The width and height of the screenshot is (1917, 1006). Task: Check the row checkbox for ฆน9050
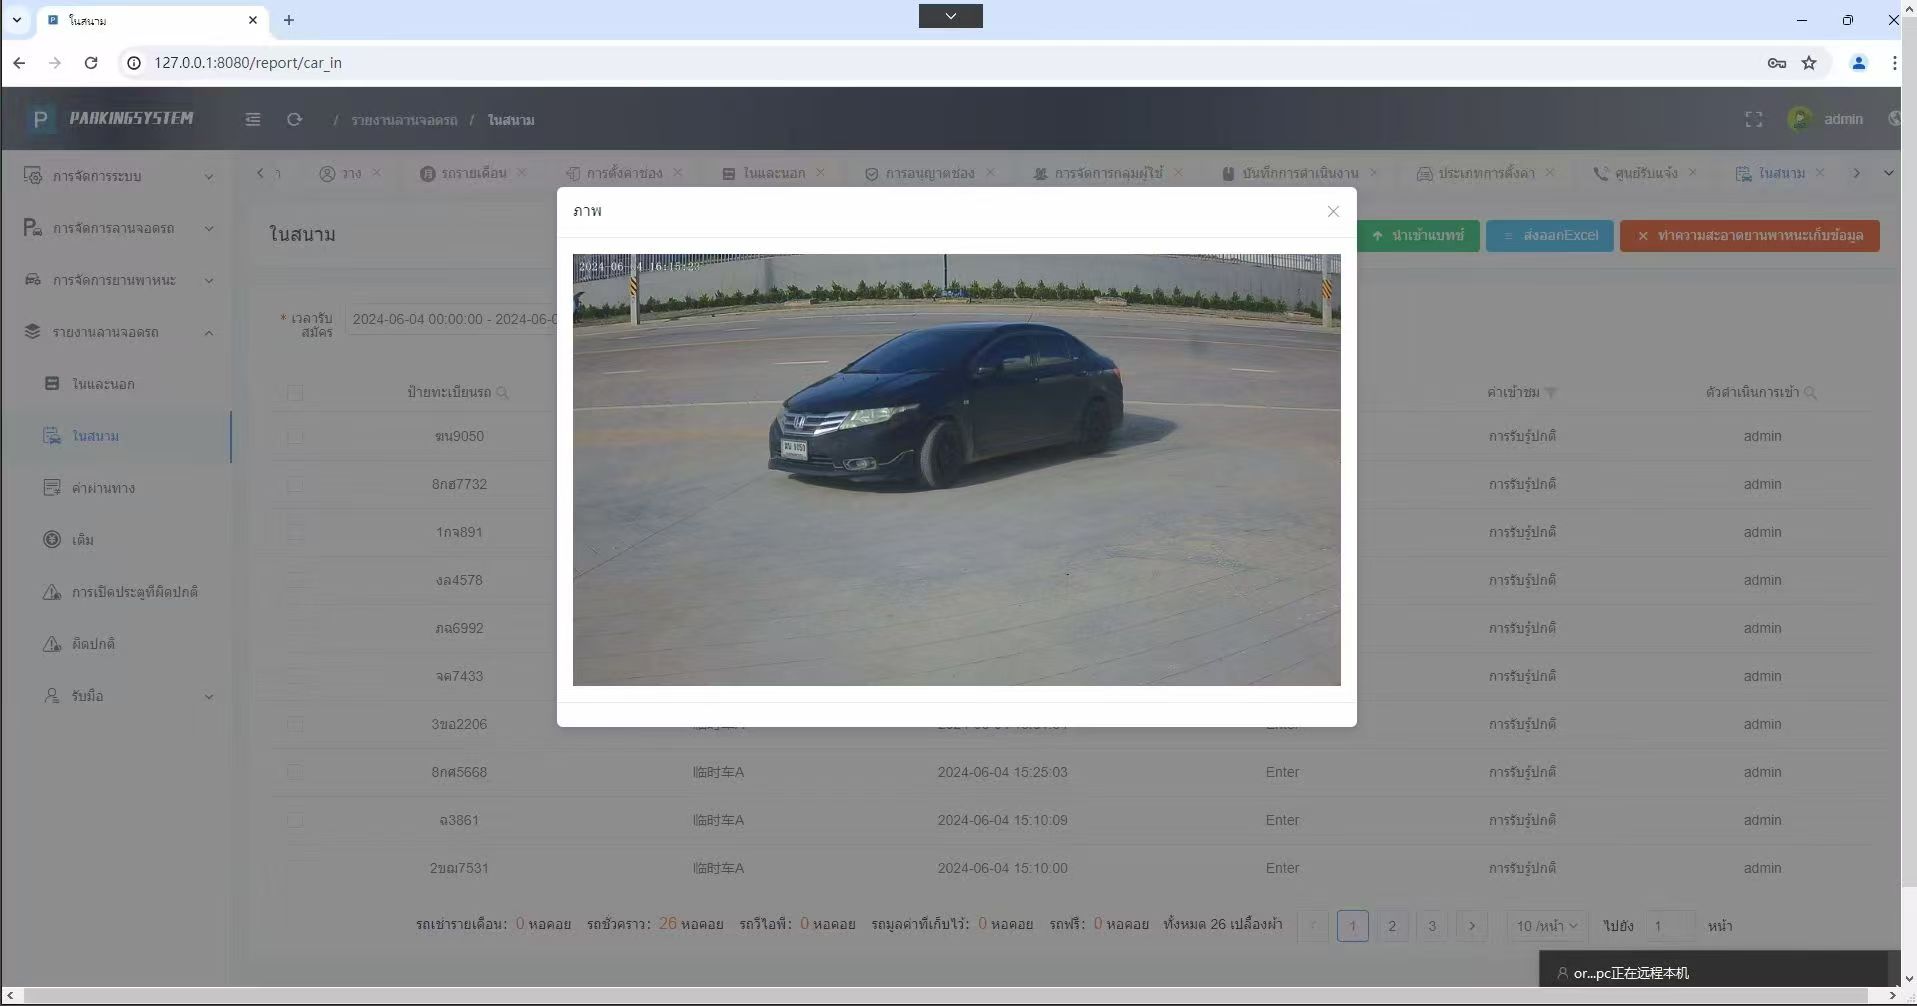[x=295, y=437]
